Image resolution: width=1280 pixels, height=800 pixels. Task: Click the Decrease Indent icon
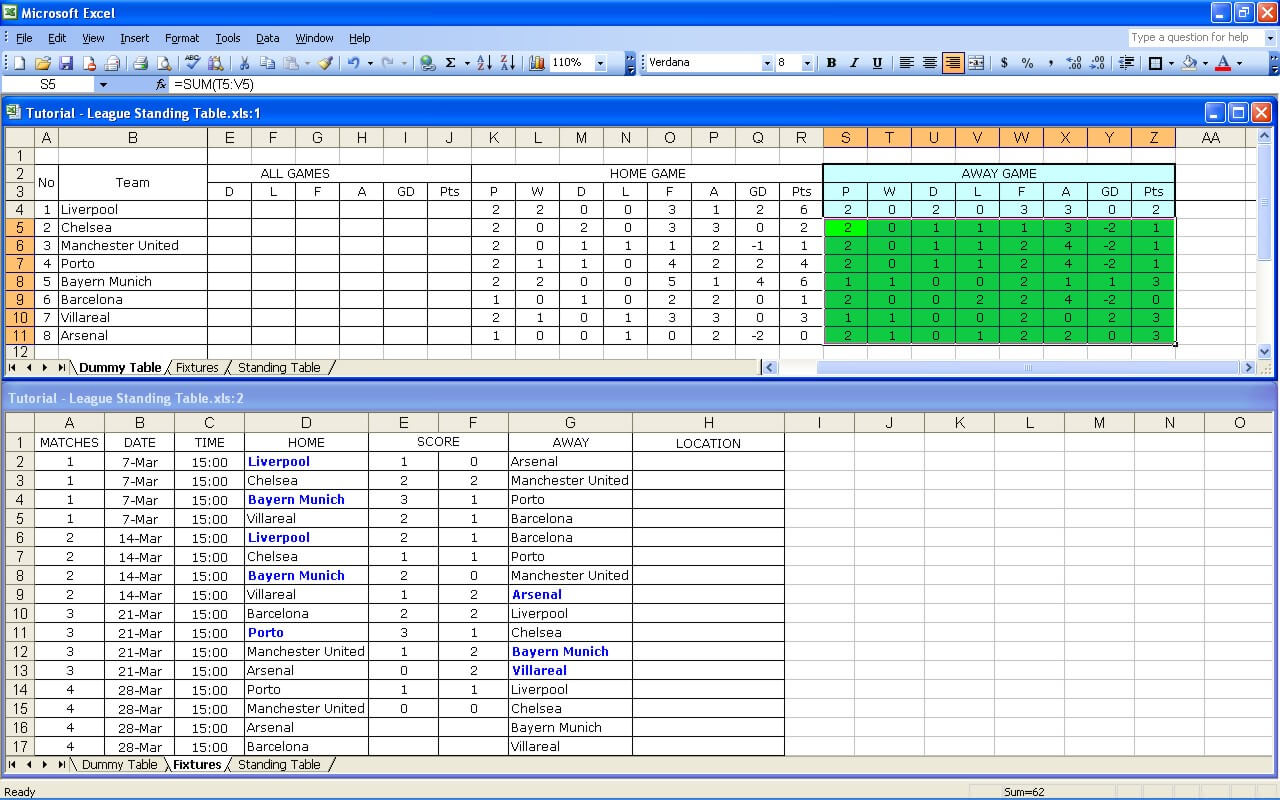tap(1127, 63)
